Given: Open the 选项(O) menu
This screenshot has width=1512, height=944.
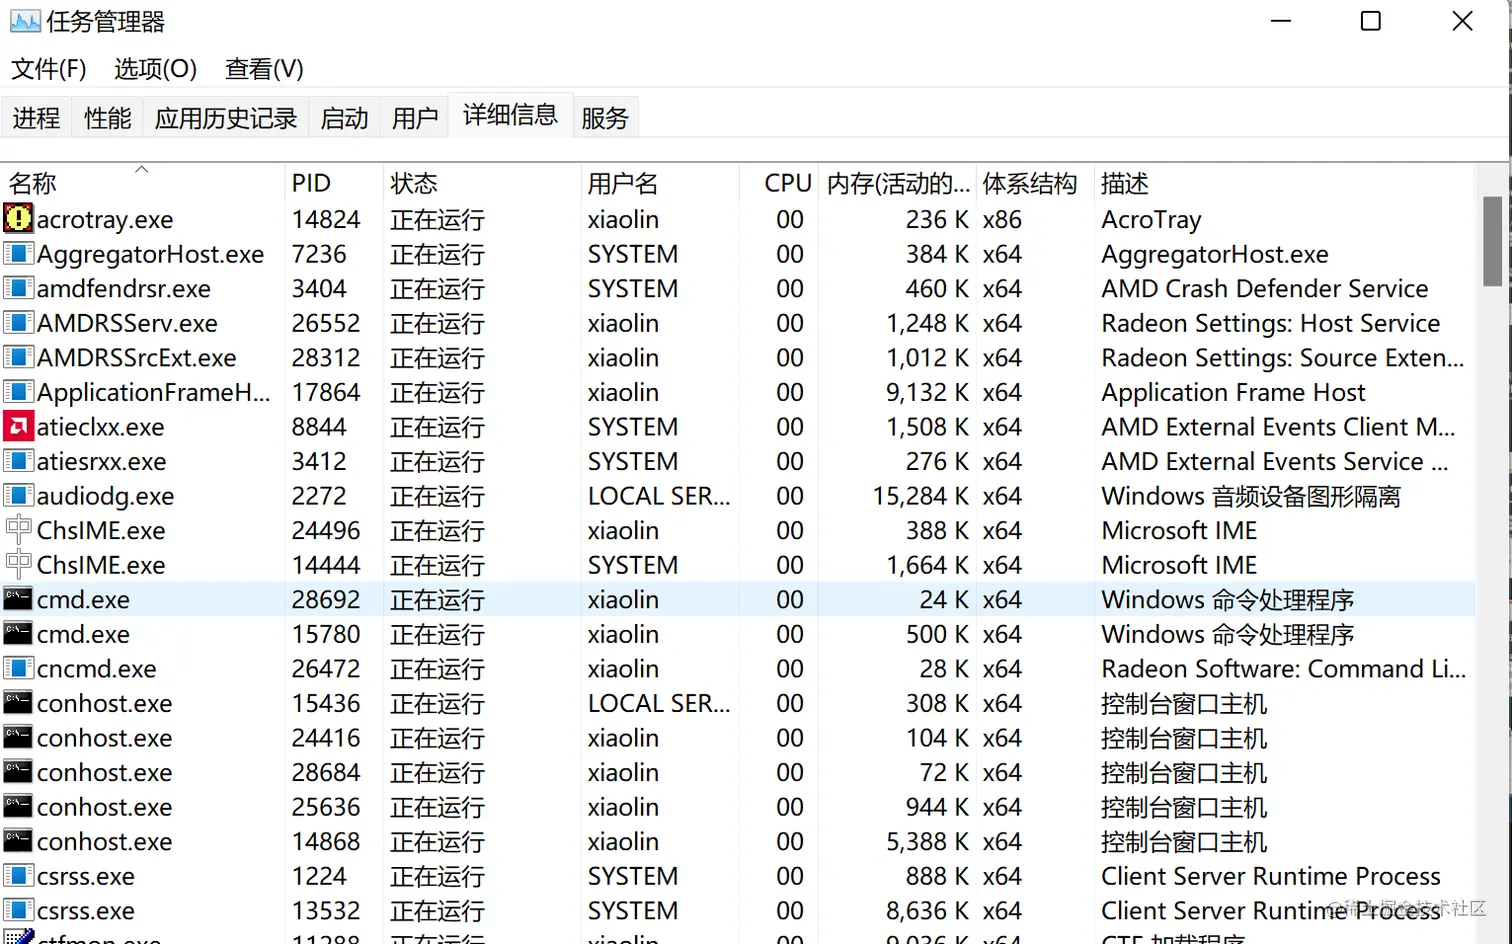Looking at the screenshot, I should tap(155, 69).
